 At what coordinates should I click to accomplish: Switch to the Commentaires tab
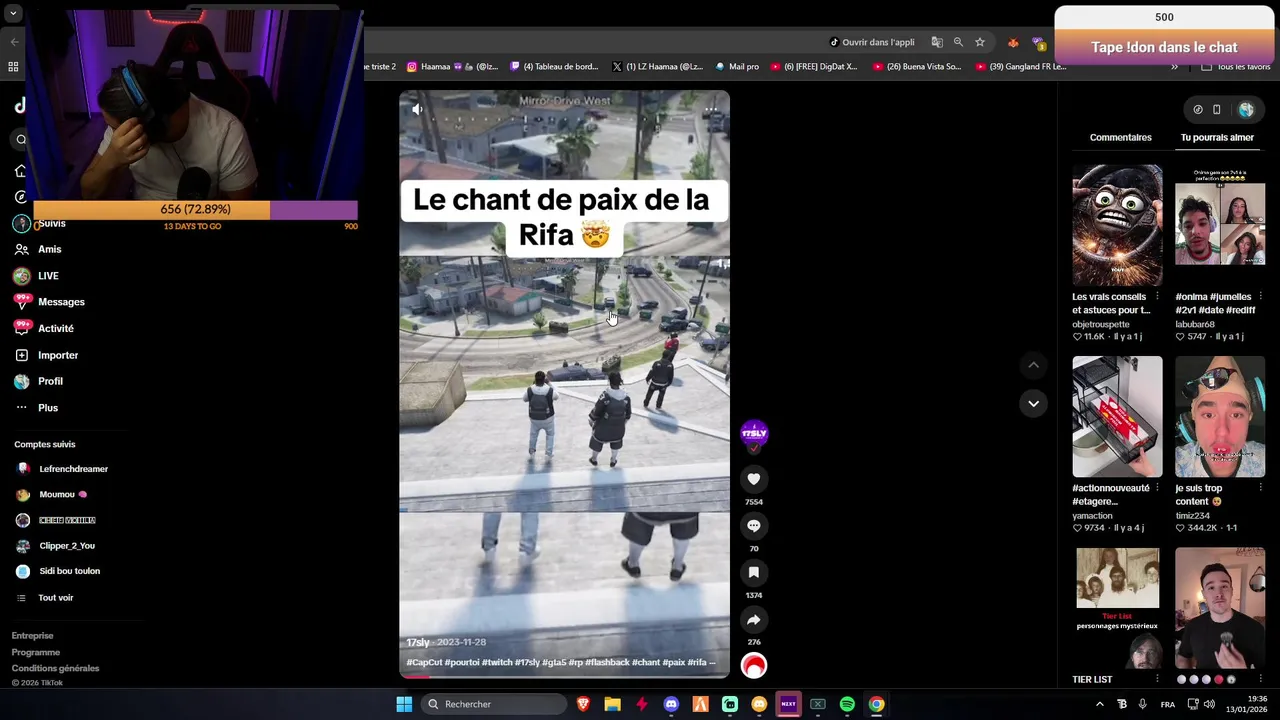pos(1120,137)
